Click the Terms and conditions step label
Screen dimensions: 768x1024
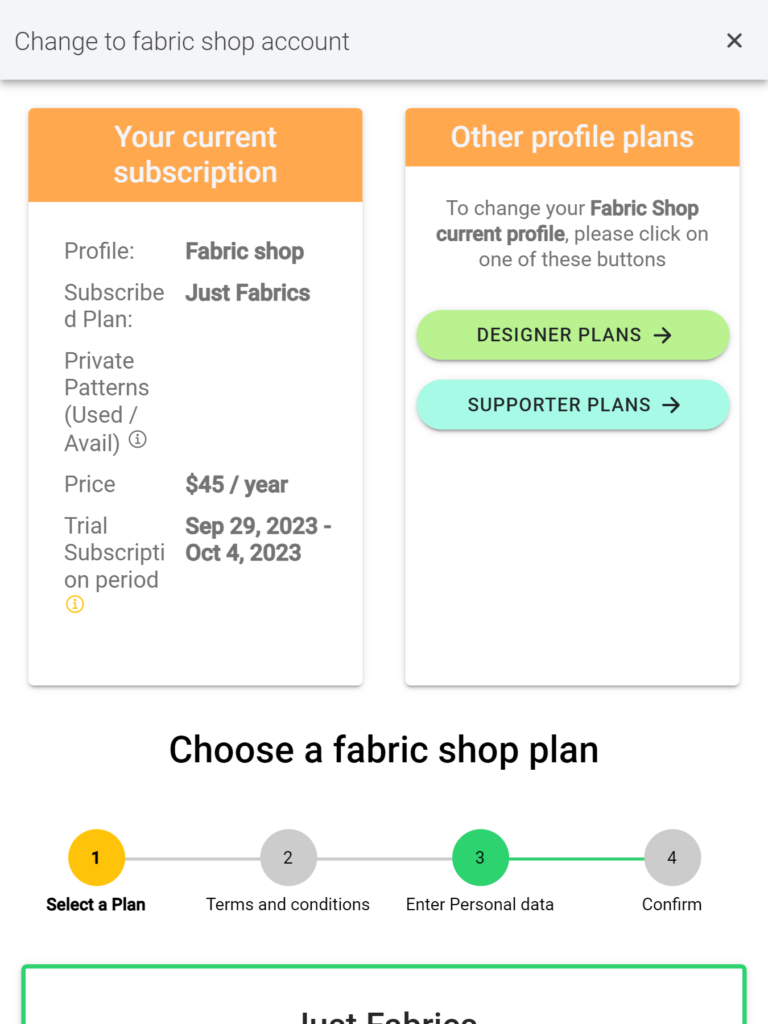point(288,904)
